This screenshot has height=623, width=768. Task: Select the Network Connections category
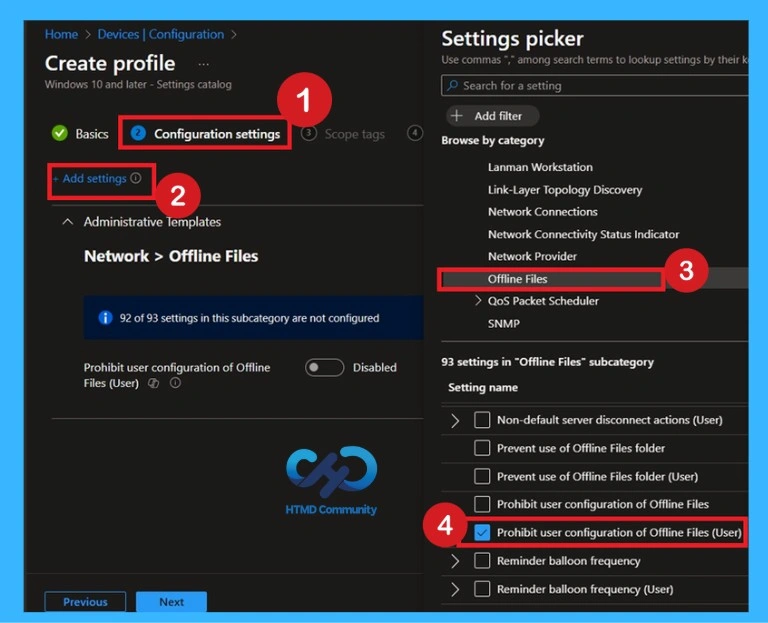point(543,212)
